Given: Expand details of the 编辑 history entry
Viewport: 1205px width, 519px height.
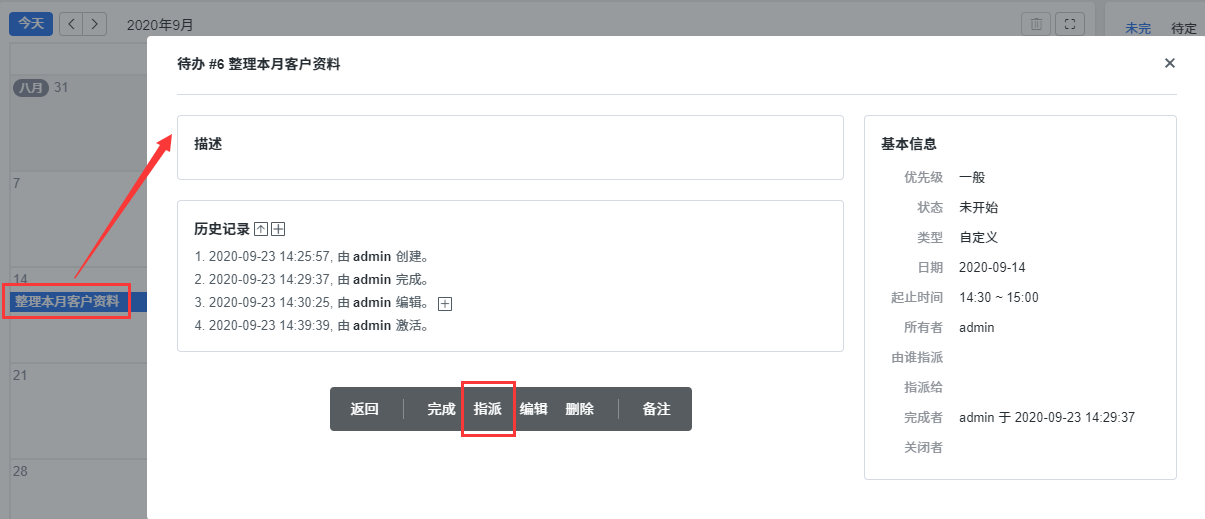Looking at the screenshot, I should 446,303.
